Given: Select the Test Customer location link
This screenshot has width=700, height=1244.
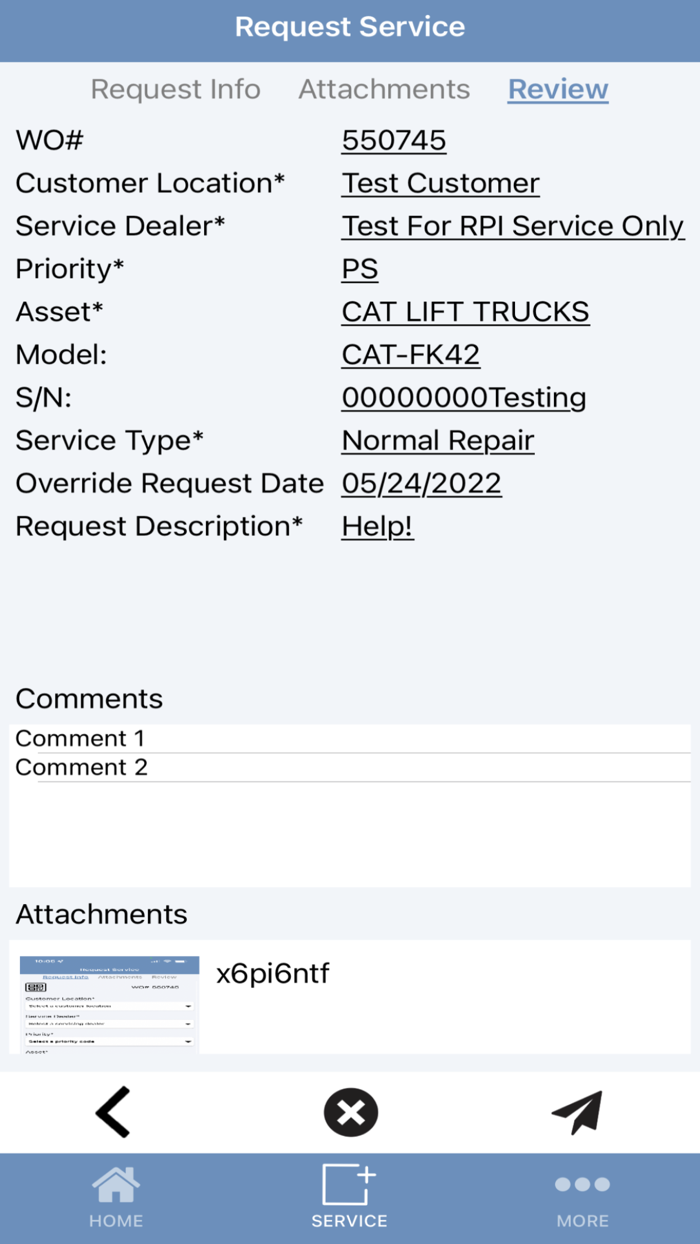Looking at the screenshot, I should pyautogui.click(x=440, y=183).
